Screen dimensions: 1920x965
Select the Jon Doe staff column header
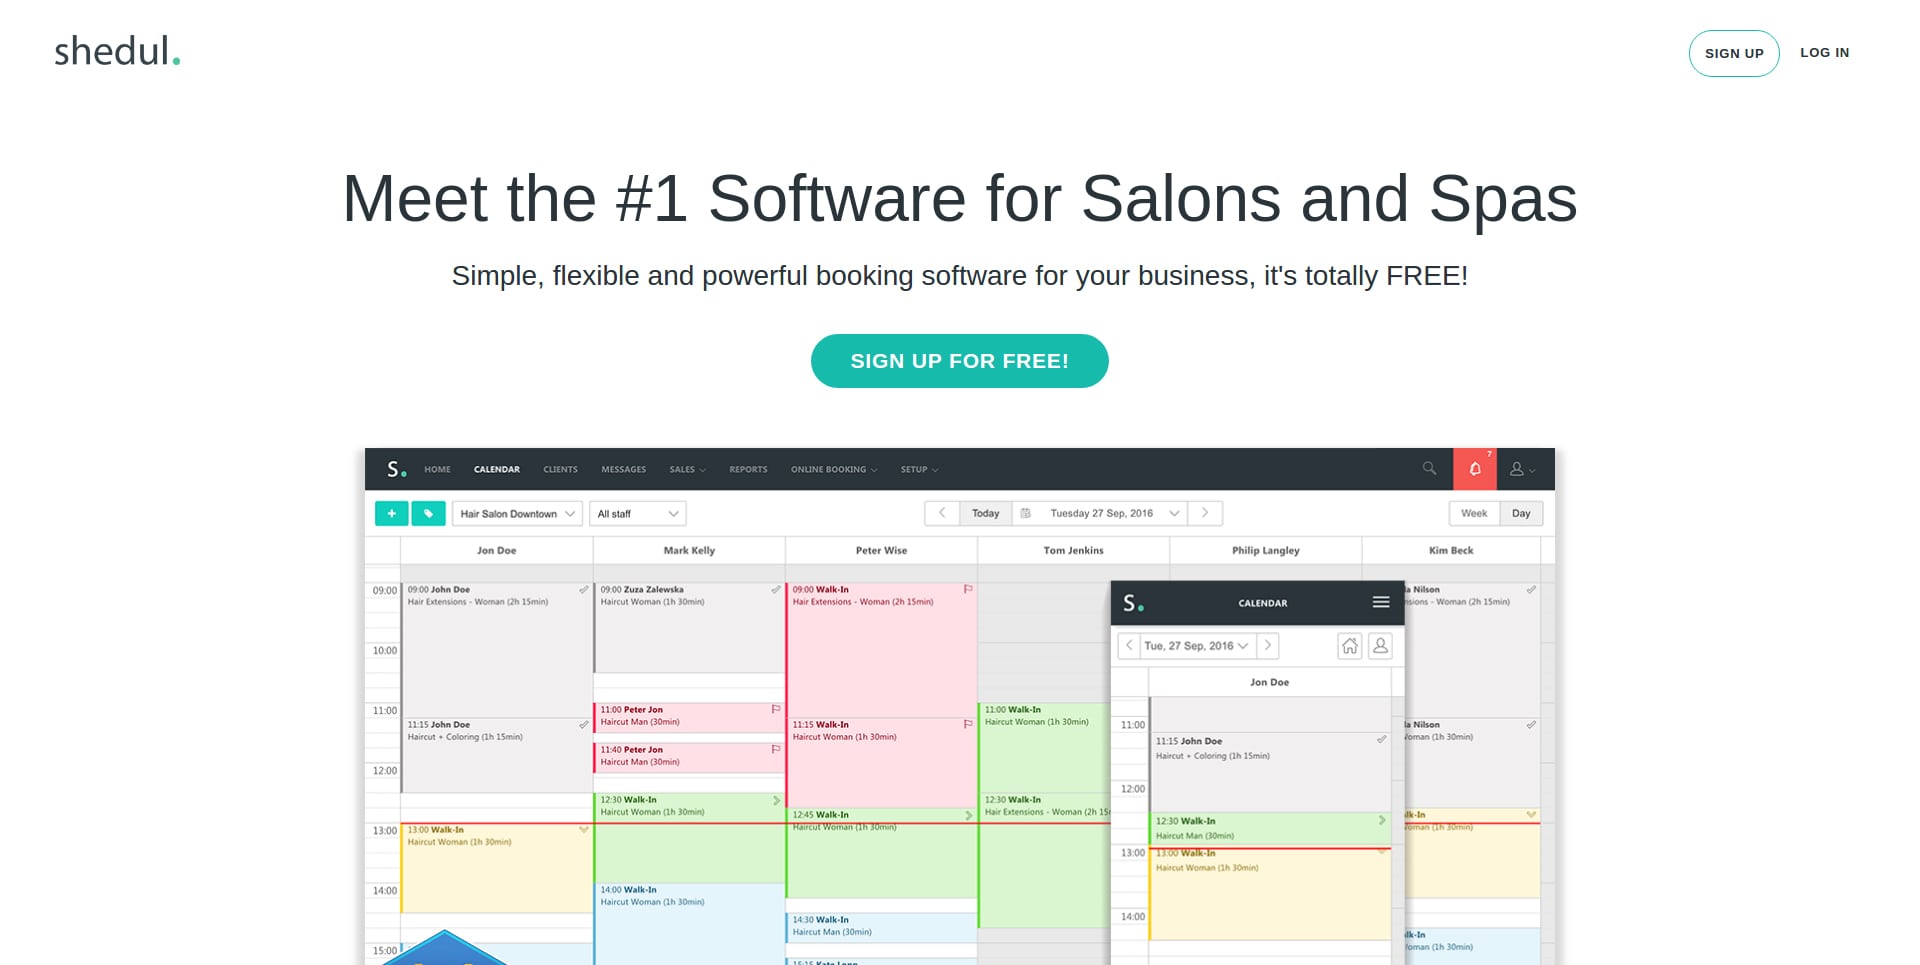(496, 550)
